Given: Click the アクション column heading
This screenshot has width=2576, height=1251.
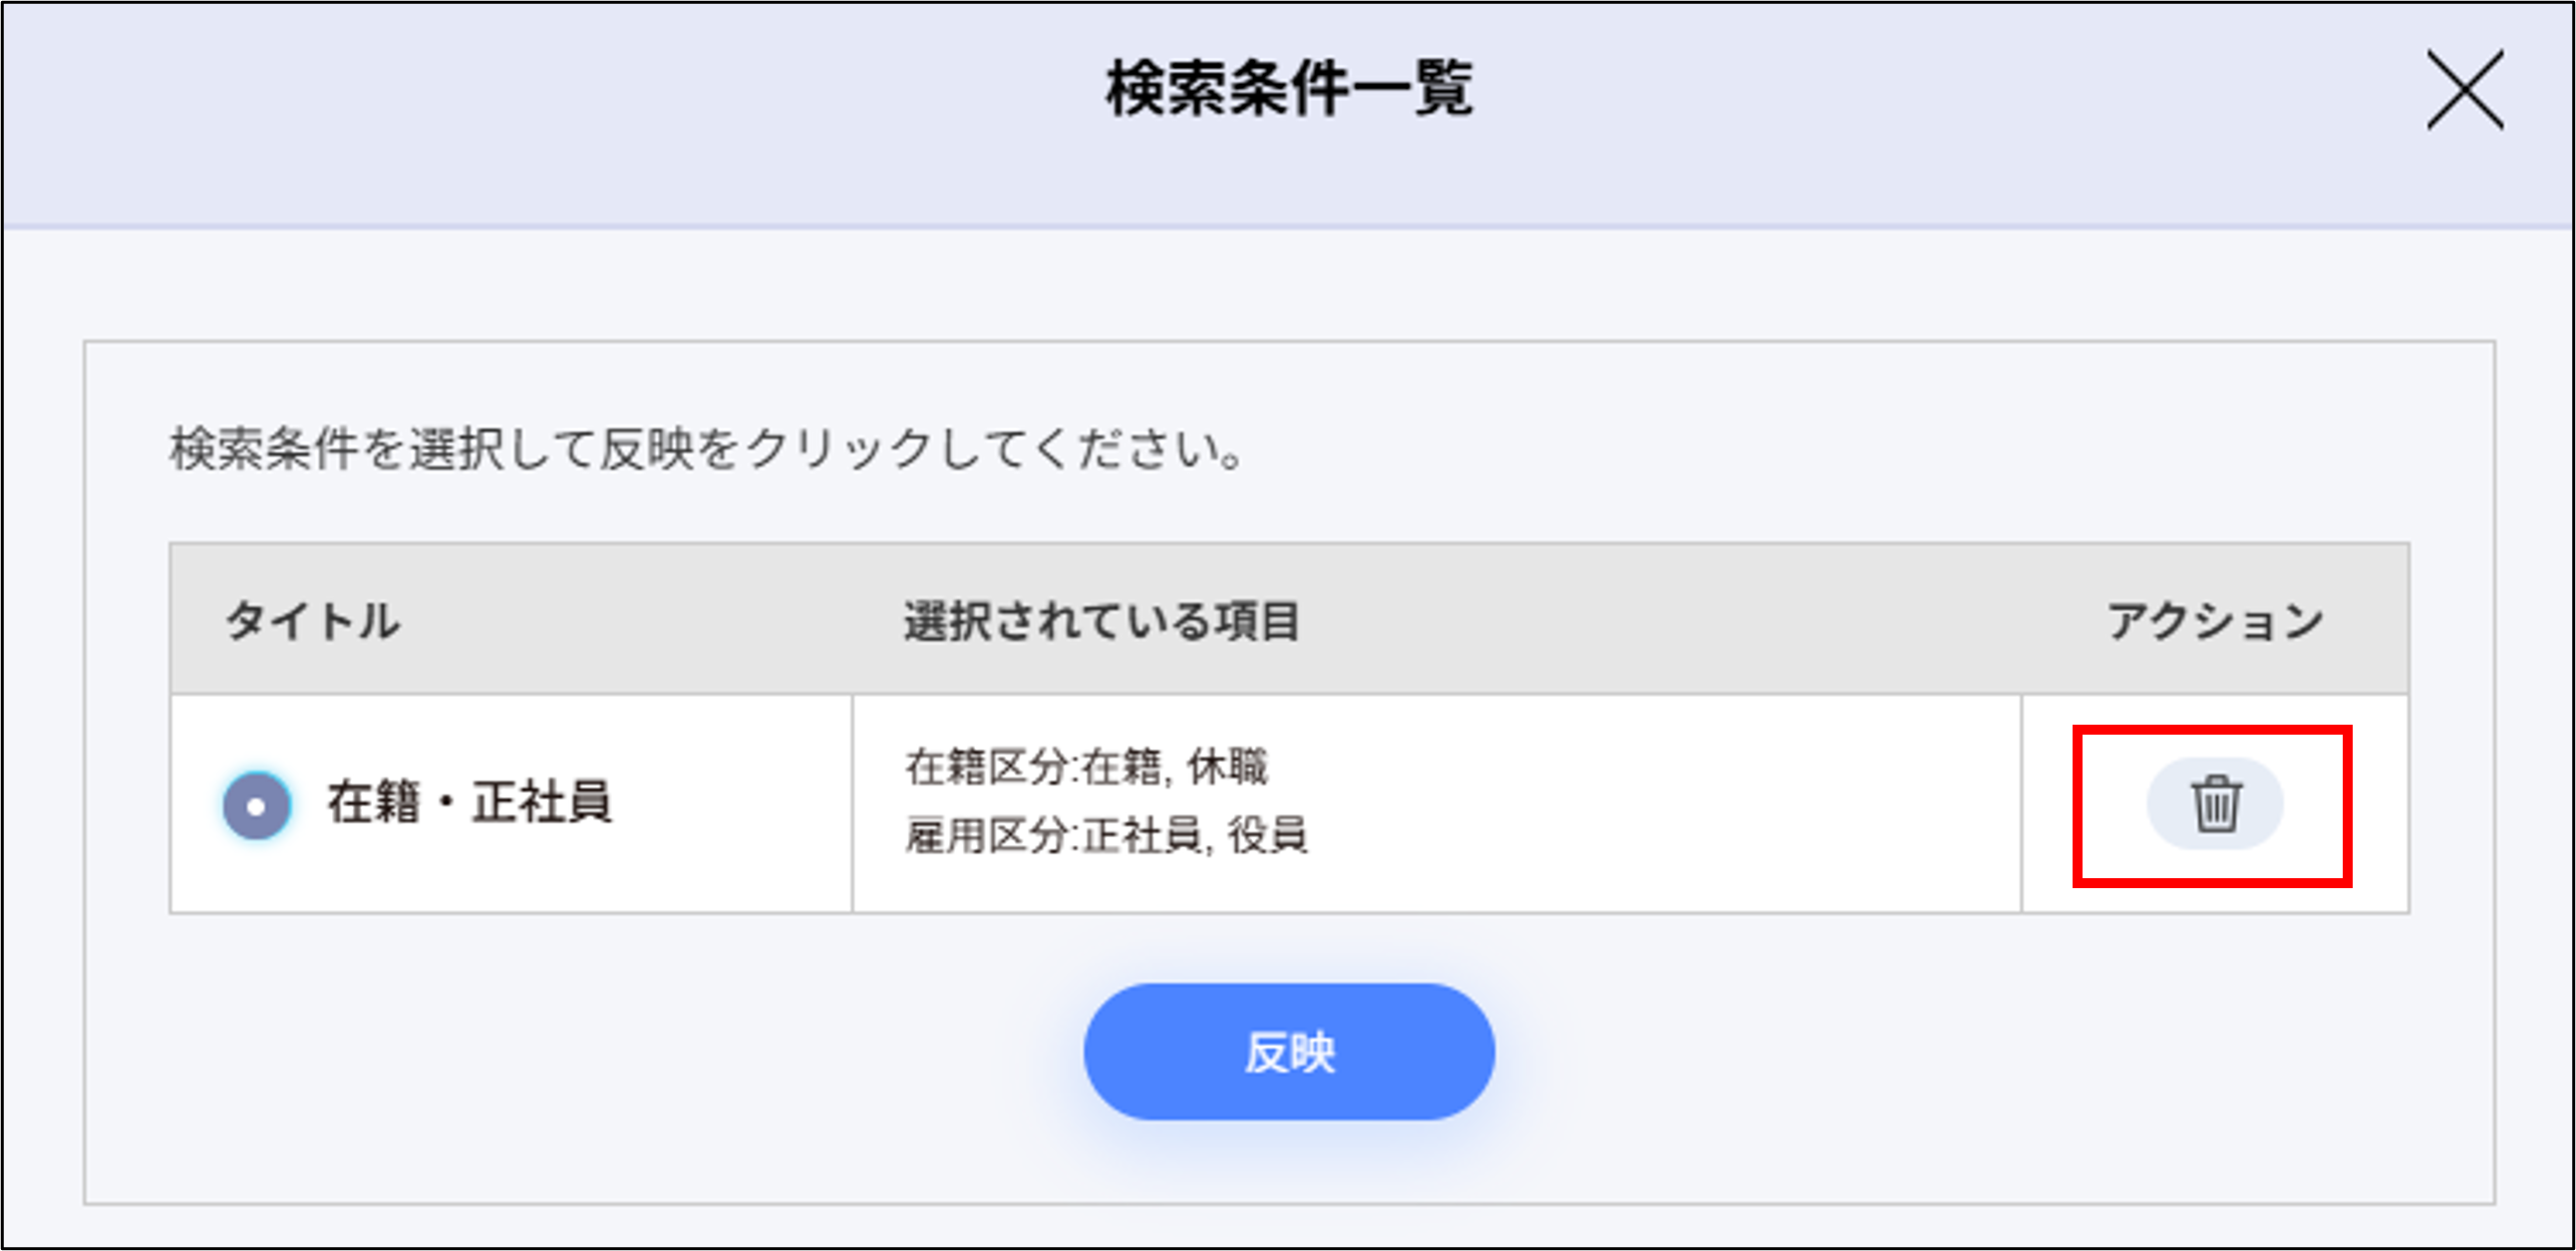Looking at the screenshot, I should 2215,620.
